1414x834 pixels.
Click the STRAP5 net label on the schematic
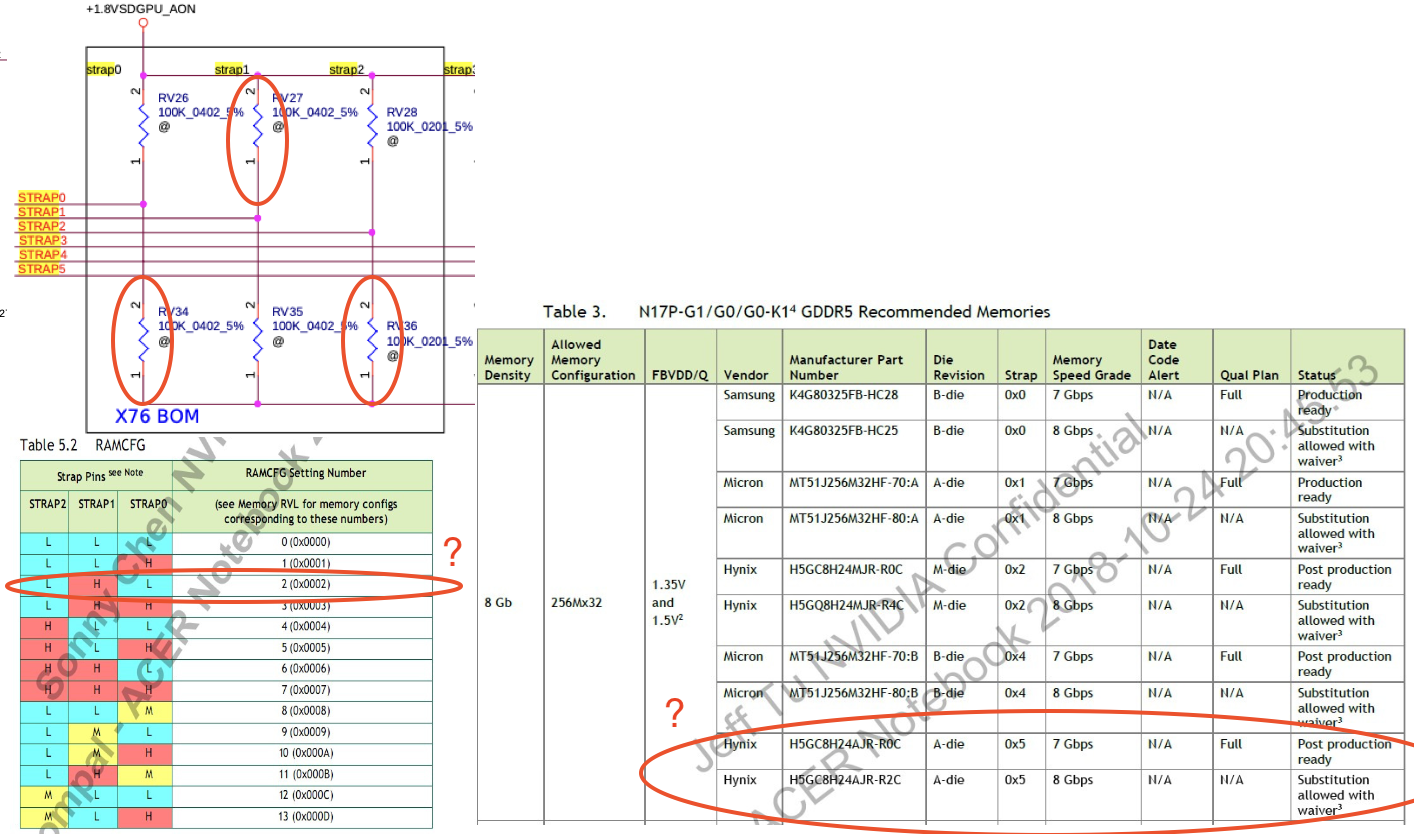41,269
